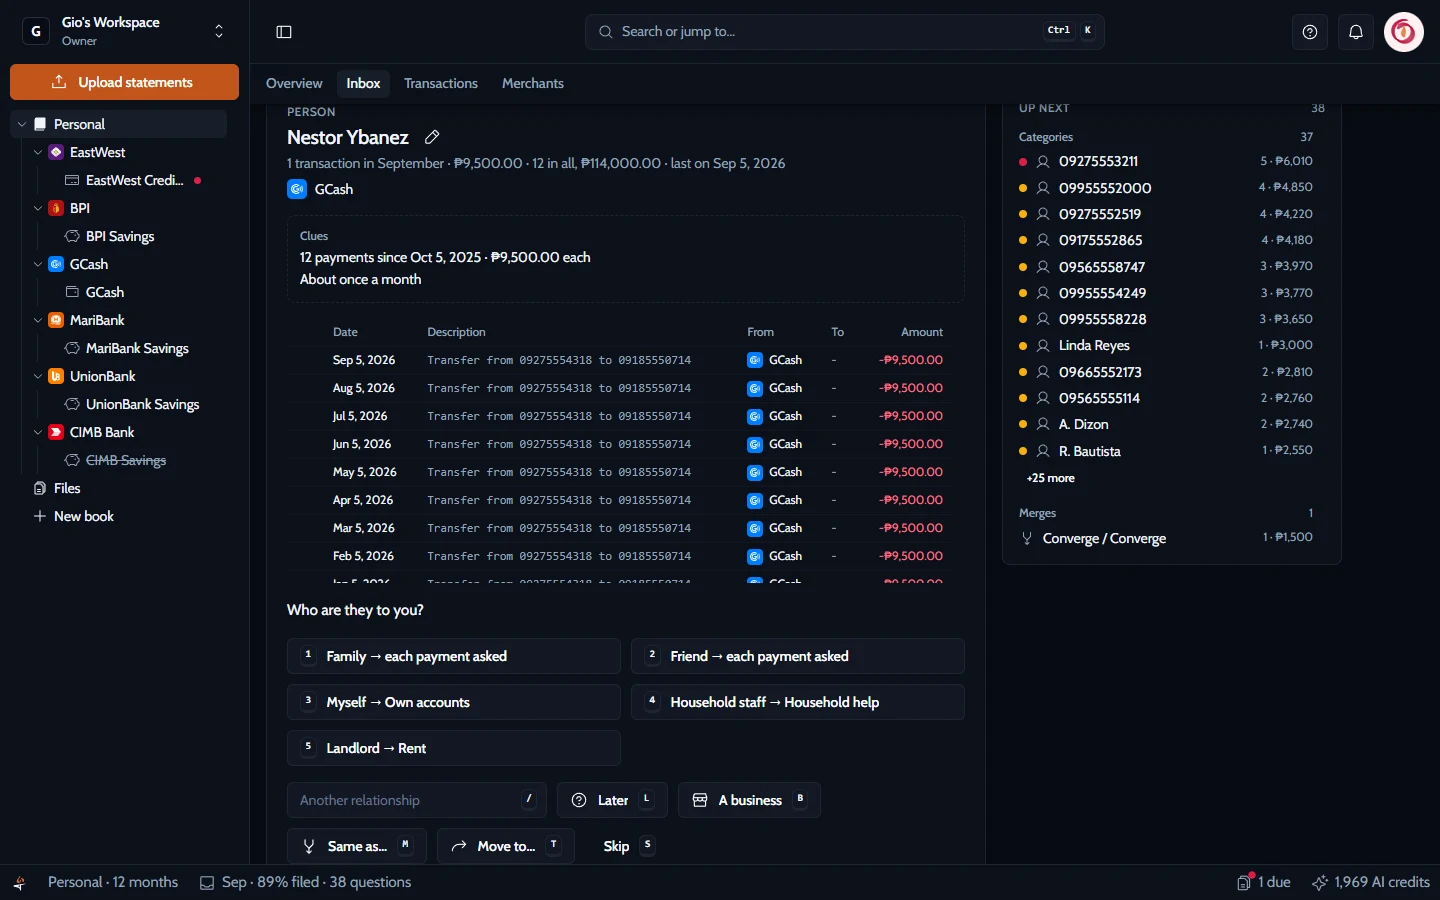Edit Nestor Ybanez name with pencil icon
Image resolution: width=1440 pixels, height=900 pixels.
(432, 137)
